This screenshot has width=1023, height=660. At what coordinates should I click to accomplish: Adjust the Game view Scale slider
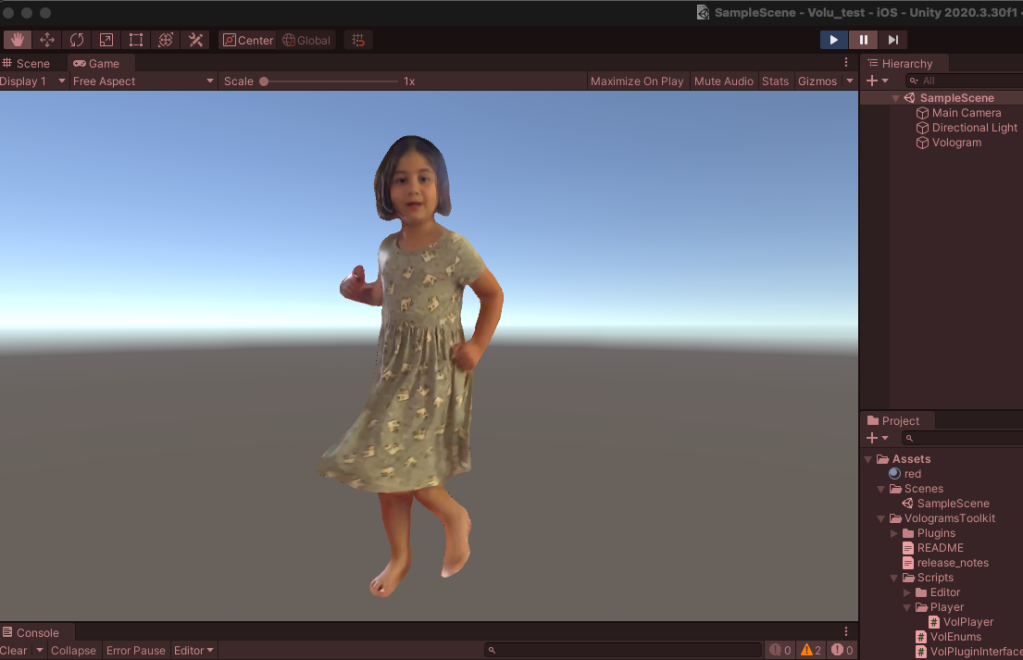264,81
